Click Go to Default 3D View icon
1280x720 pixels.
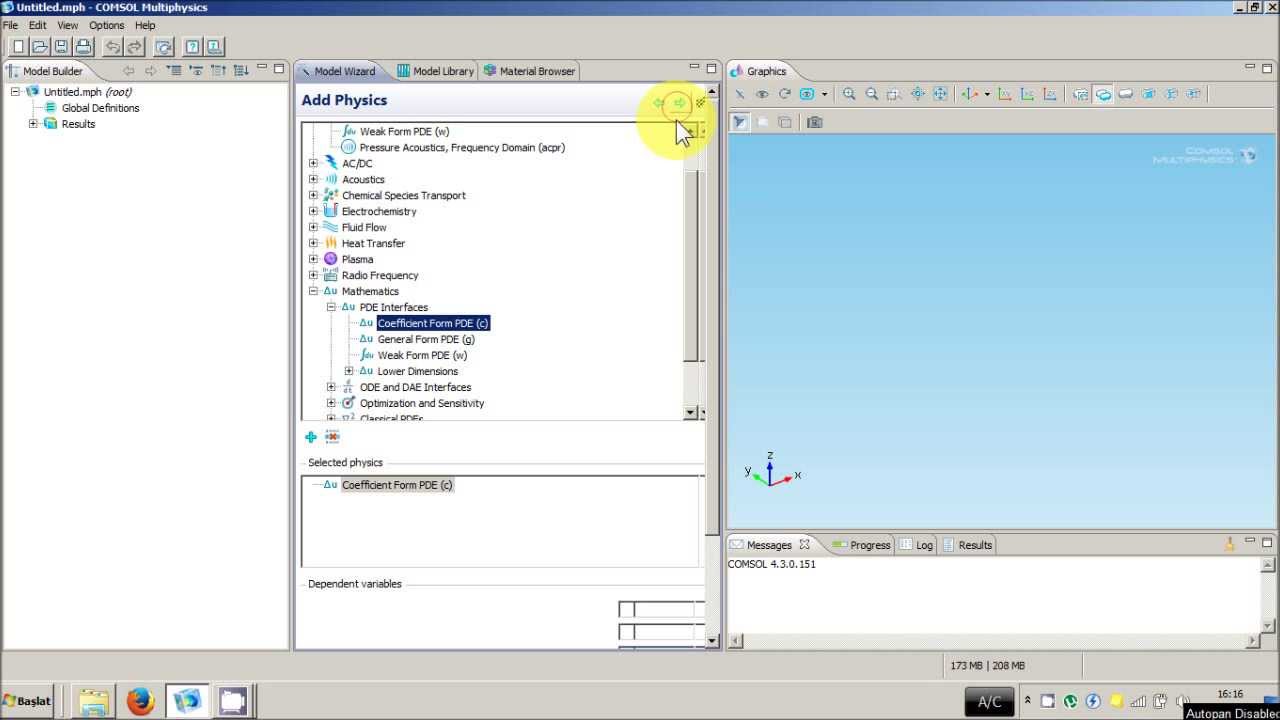tap(969, 94)
